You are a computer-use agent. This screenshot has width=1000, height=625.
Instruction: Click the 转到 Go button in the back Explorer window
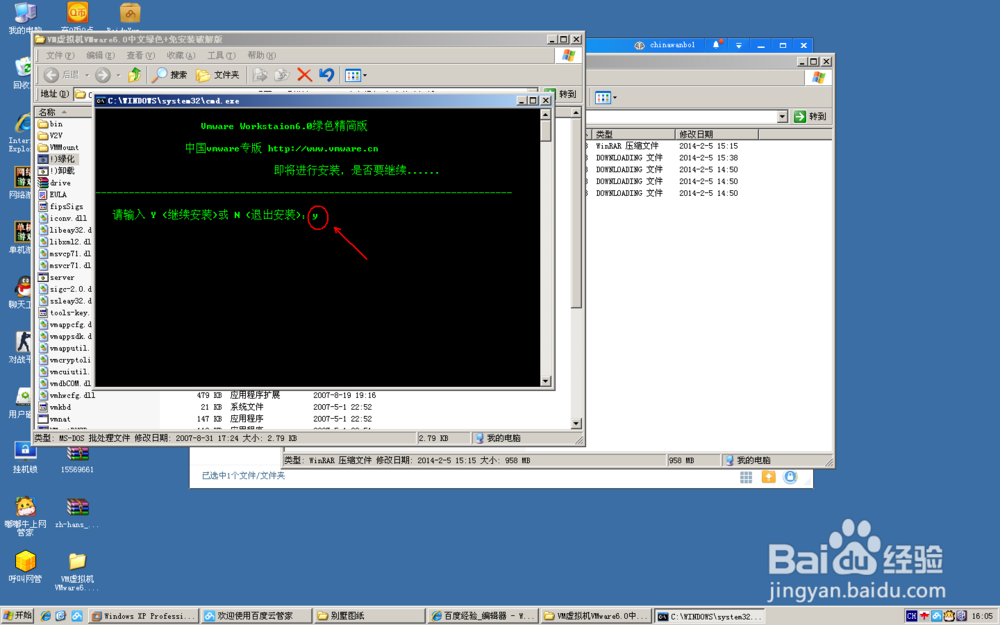coord(811,117)
